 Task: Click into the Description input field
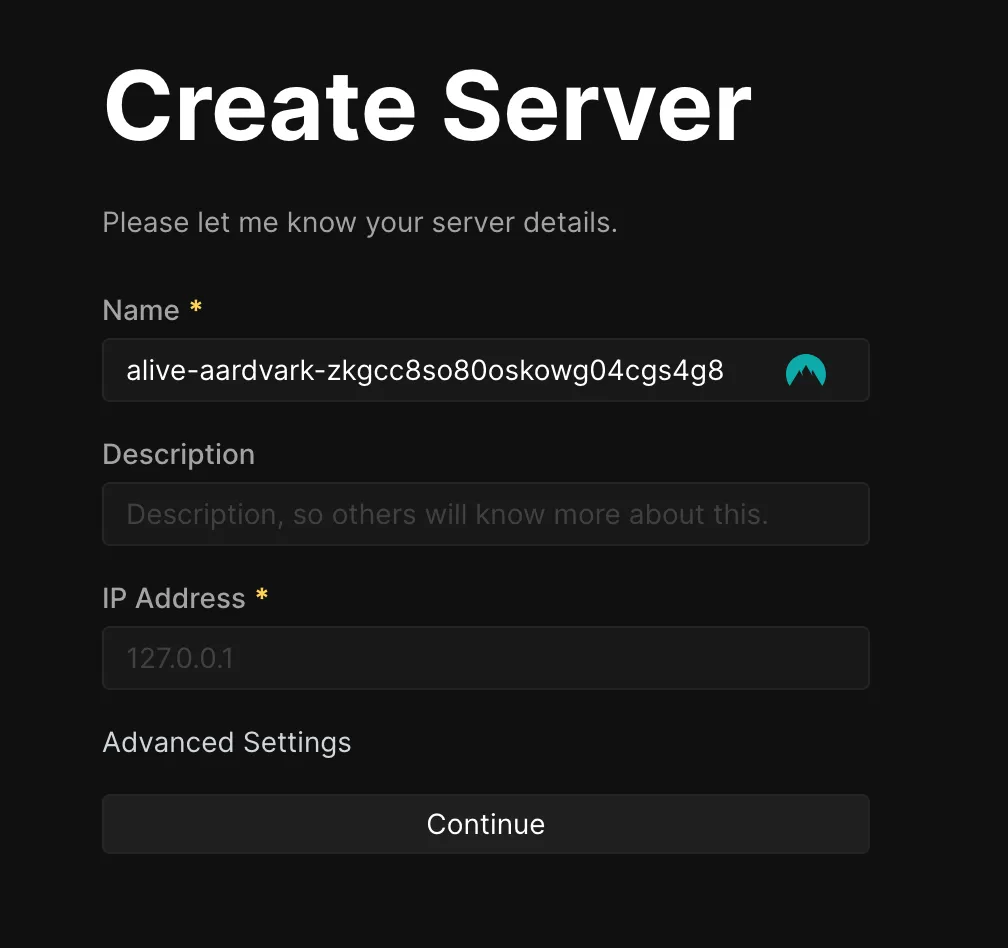[485, 514]
